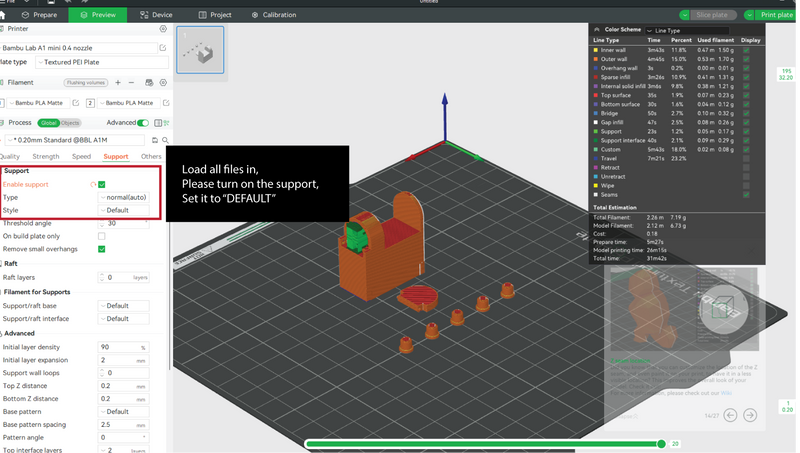
Task: Go to next tip arrow
Action: coord(750,415)
